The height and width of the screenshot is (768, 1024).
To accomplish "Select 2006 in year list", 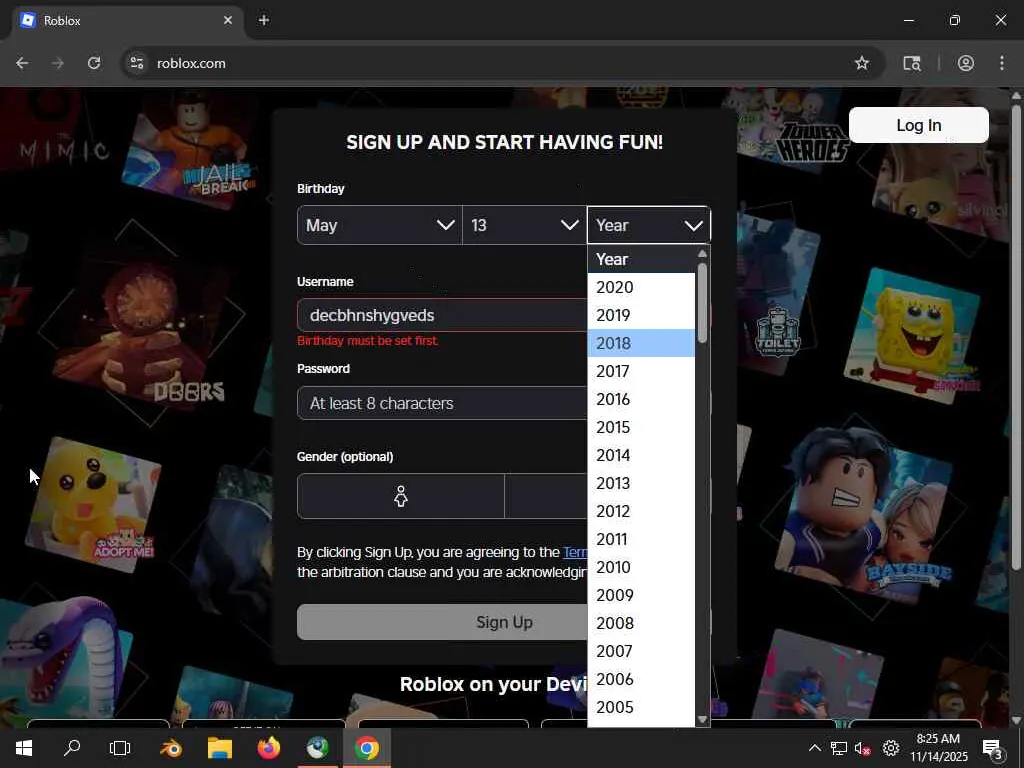I will click(x=641, y=679).
